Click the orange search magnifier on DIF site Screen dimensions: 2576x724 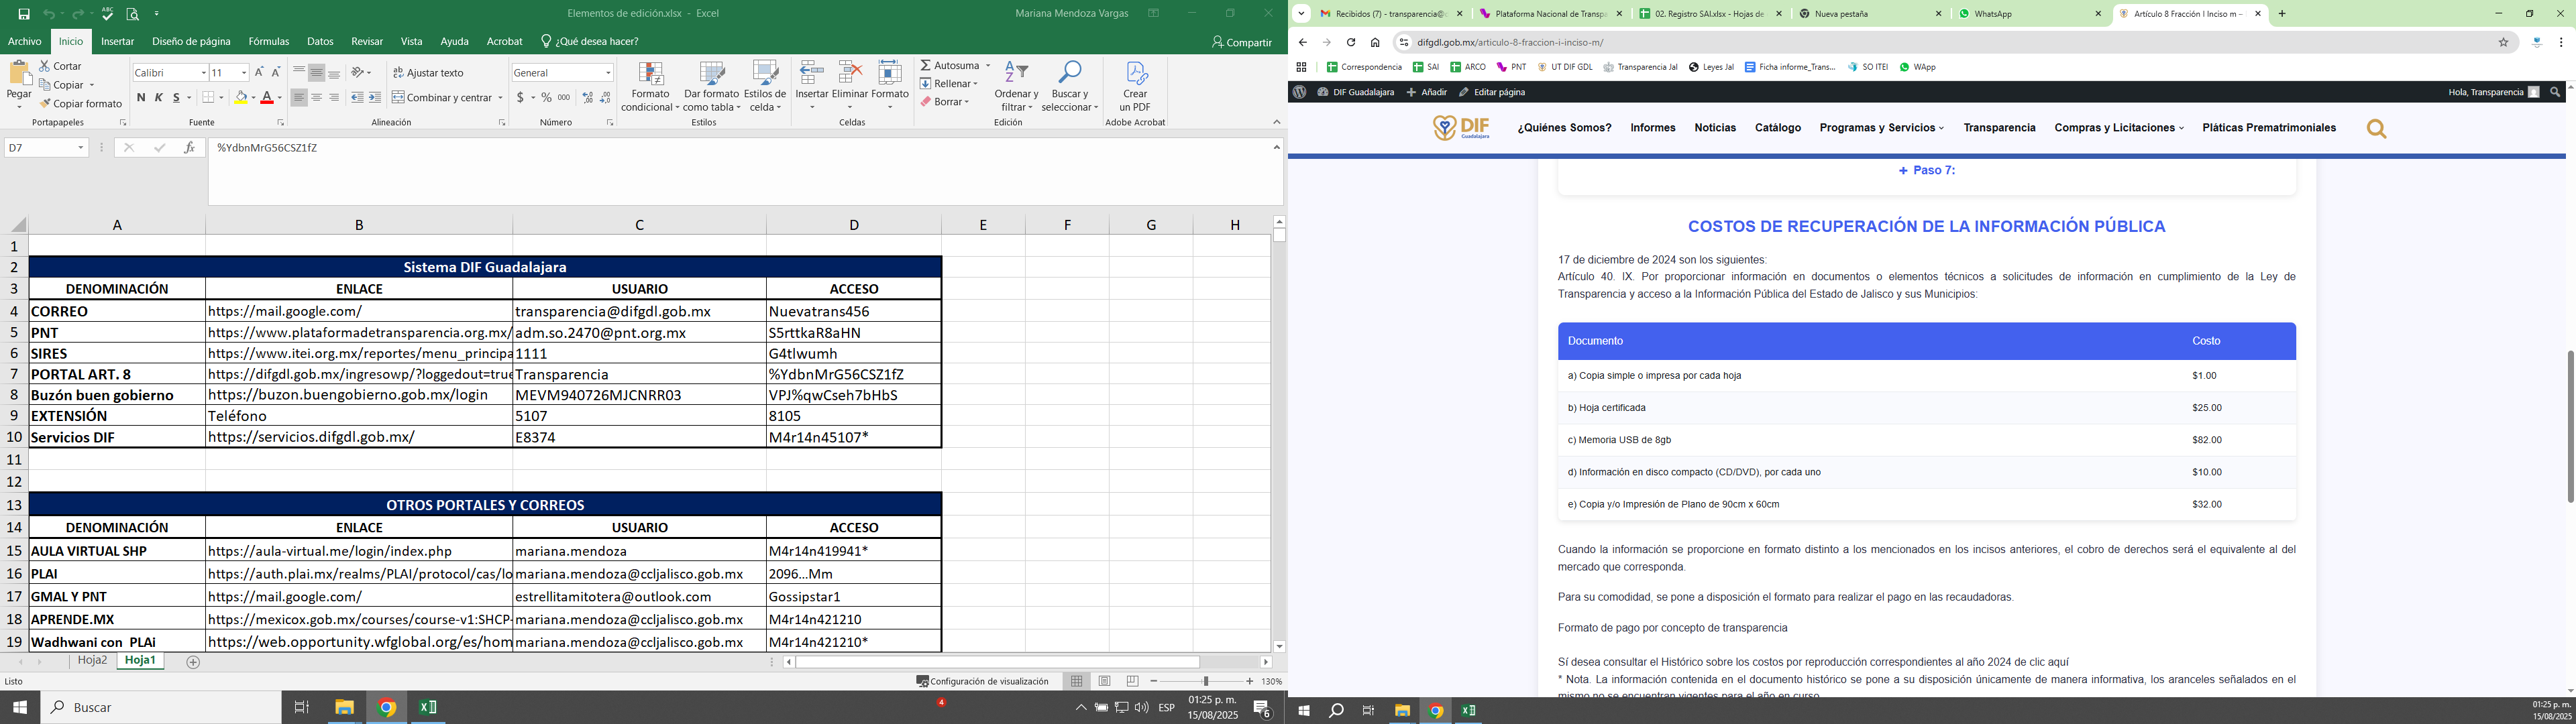(2377, 129)
